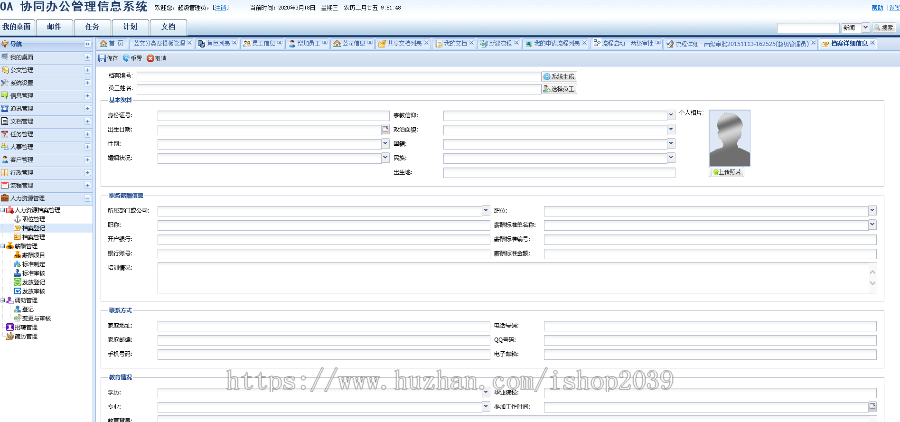
Task: Click the 客户管理 person icon in sidebar
Action: [5, 160]
